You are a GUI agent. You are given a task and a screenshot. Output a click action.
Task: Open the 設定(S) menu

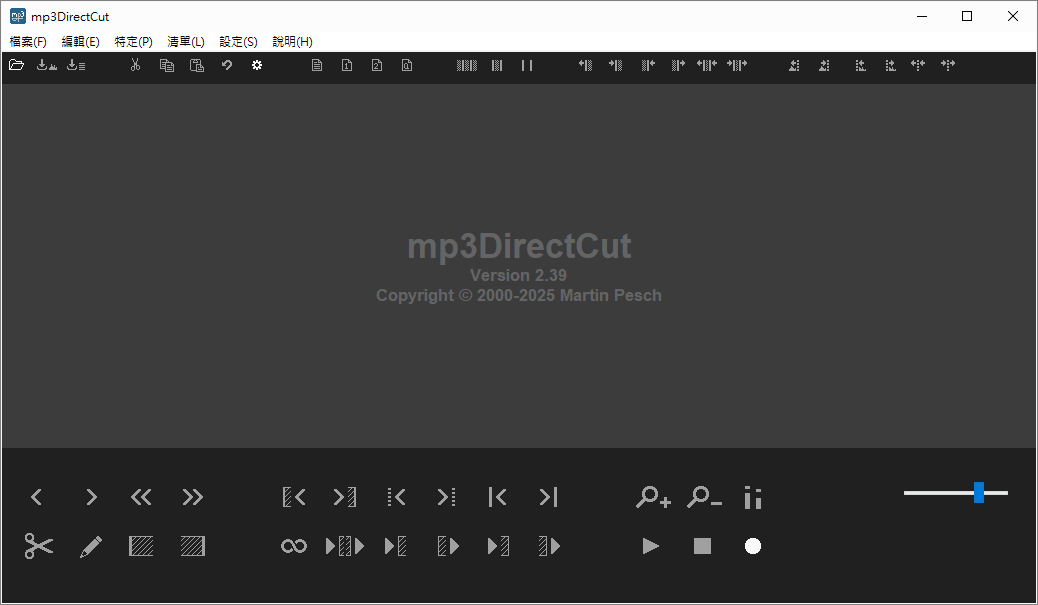238,42
